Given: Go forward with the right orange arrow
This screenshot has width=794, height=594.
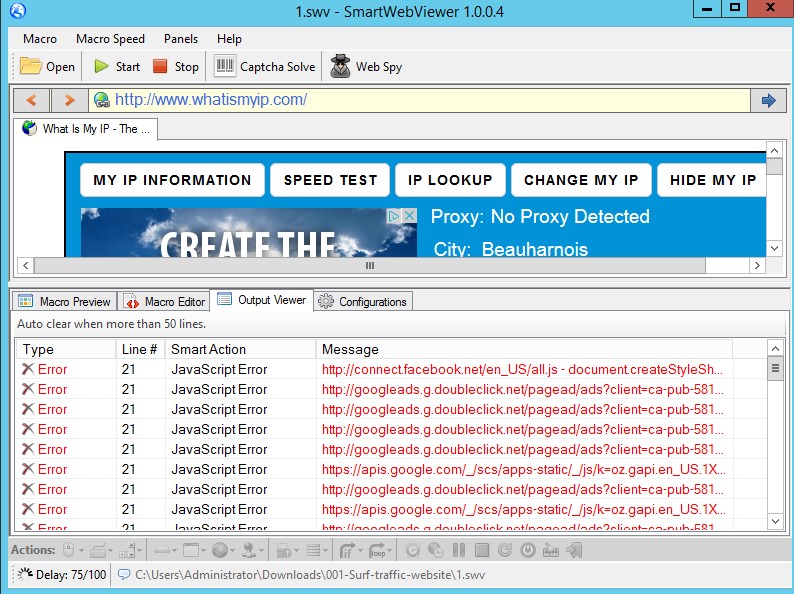Looking at the screenshot, I should point(69,100).
